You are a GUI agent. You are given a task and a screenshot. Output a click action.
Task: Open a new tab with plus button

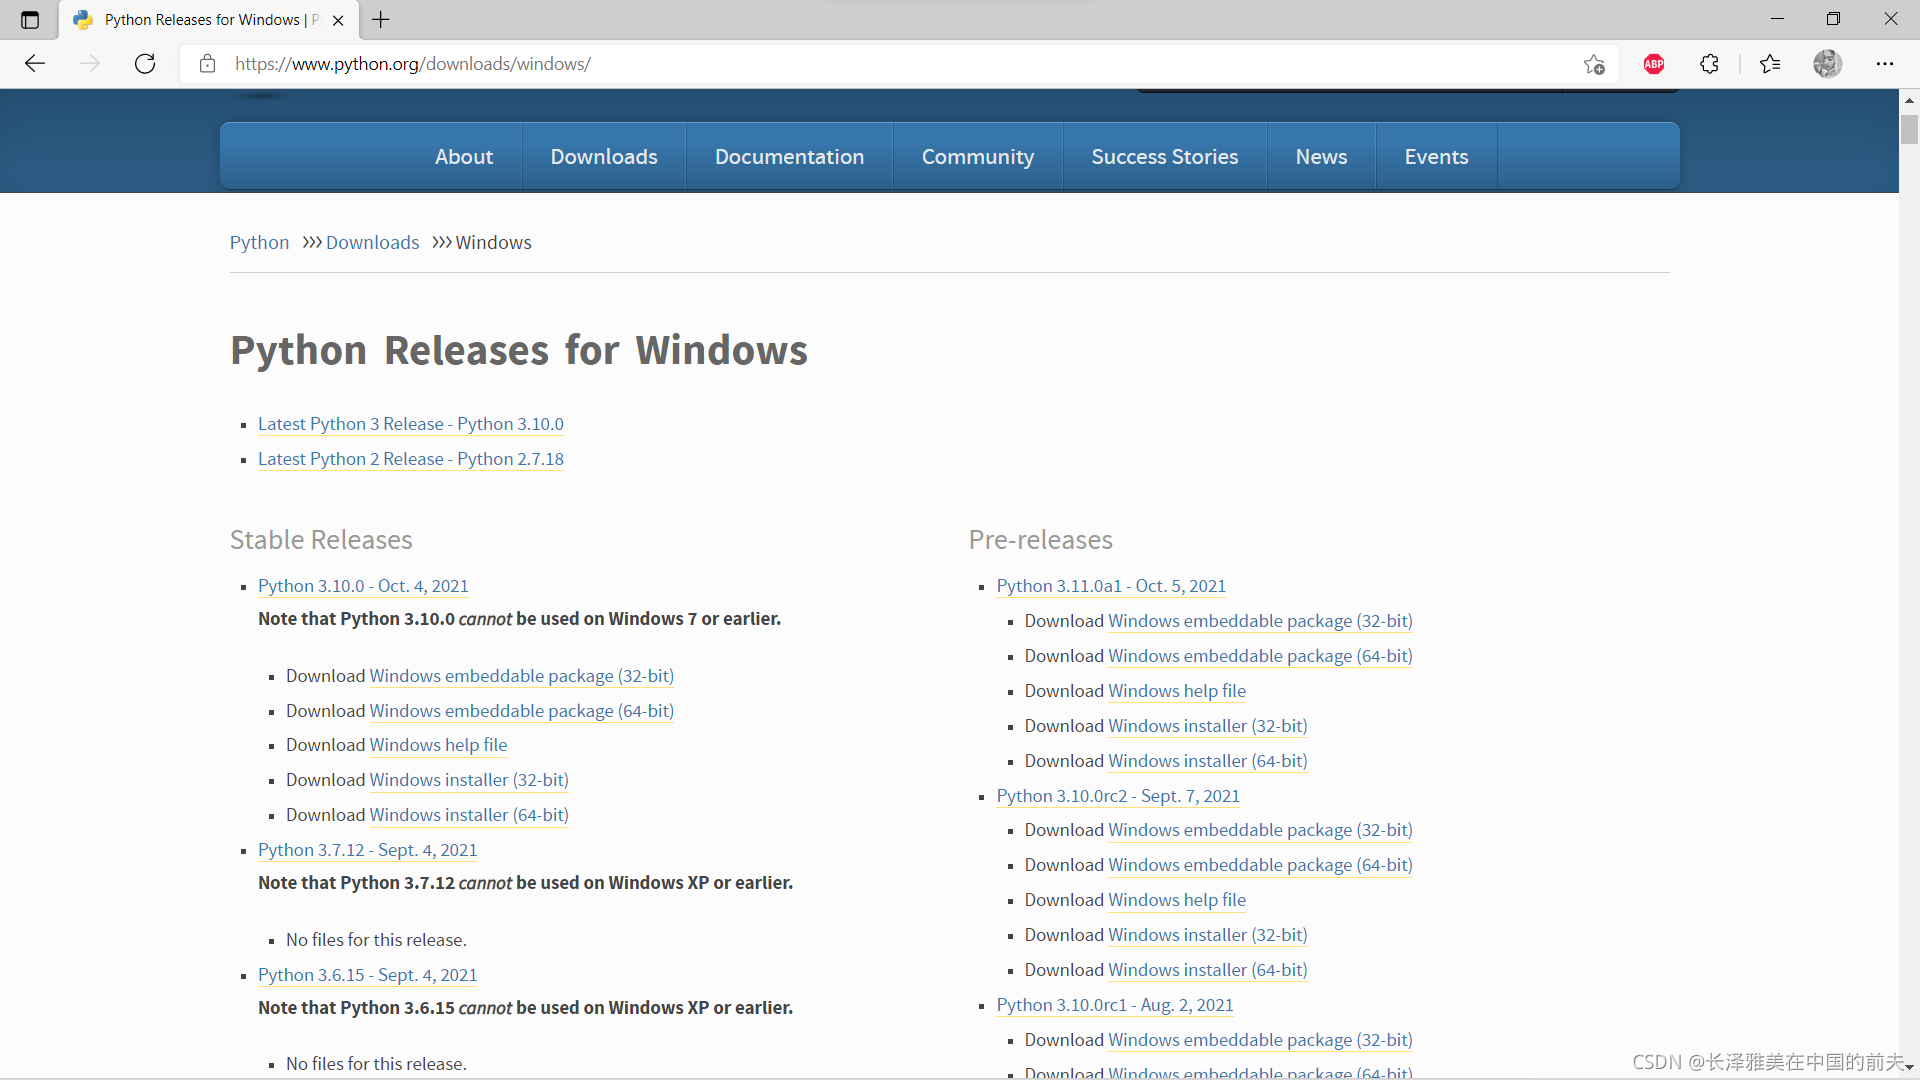coord(381,20)
